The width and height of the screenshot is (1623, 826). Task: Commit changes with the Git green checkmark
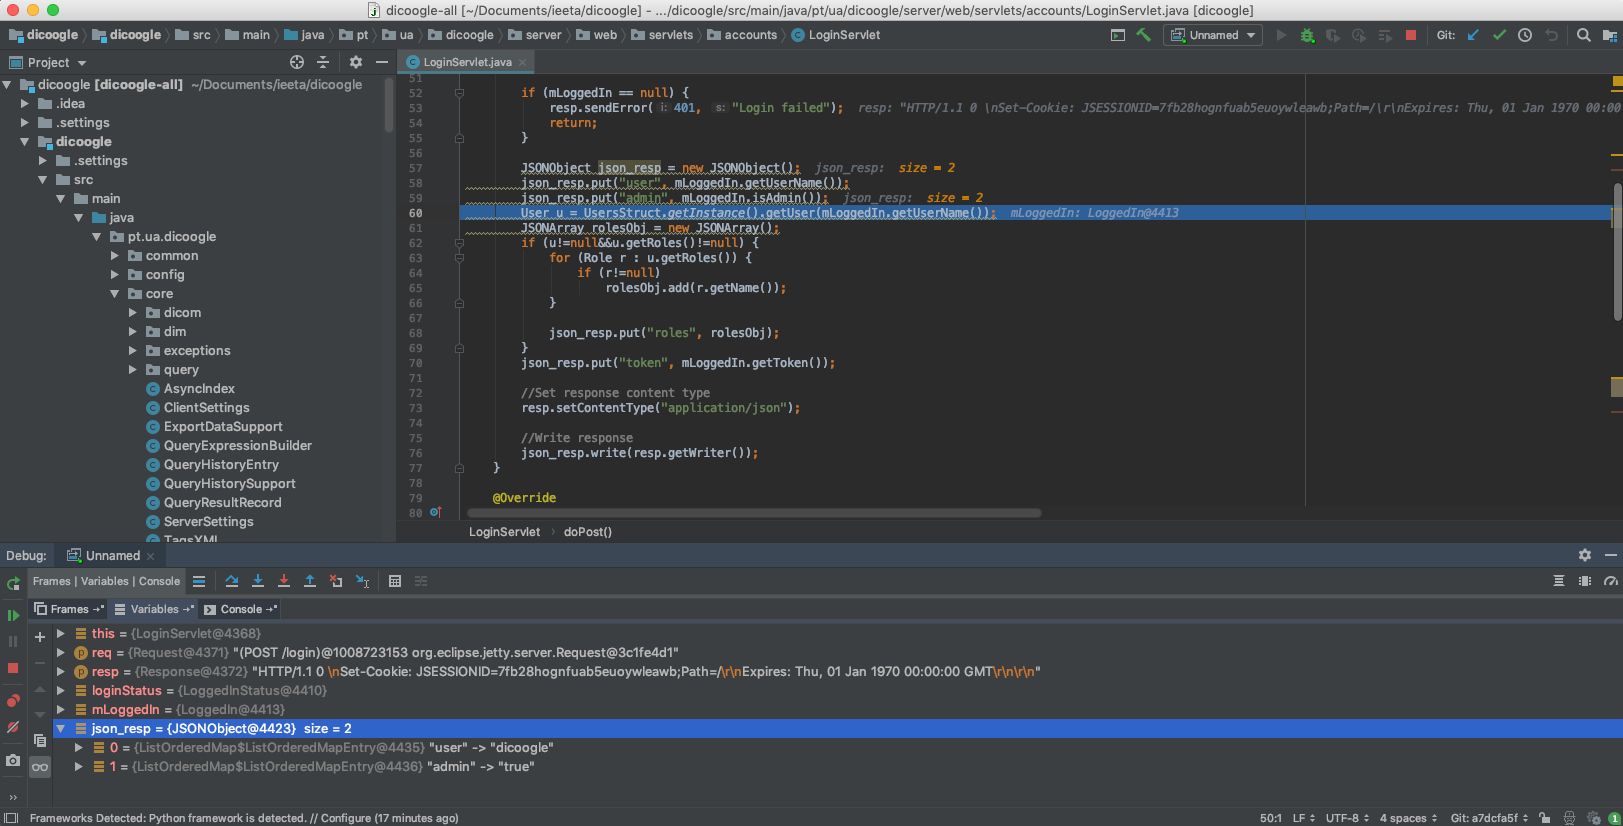[1499, 35]
